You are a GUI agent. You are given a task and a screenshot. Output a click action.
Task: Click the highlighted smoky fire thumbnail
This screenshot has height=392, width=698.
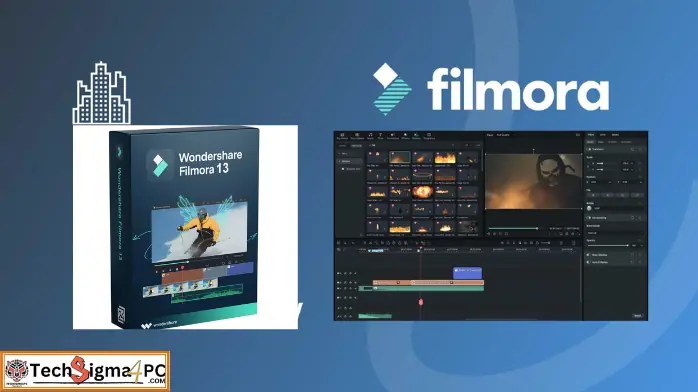tap(399, 158)
